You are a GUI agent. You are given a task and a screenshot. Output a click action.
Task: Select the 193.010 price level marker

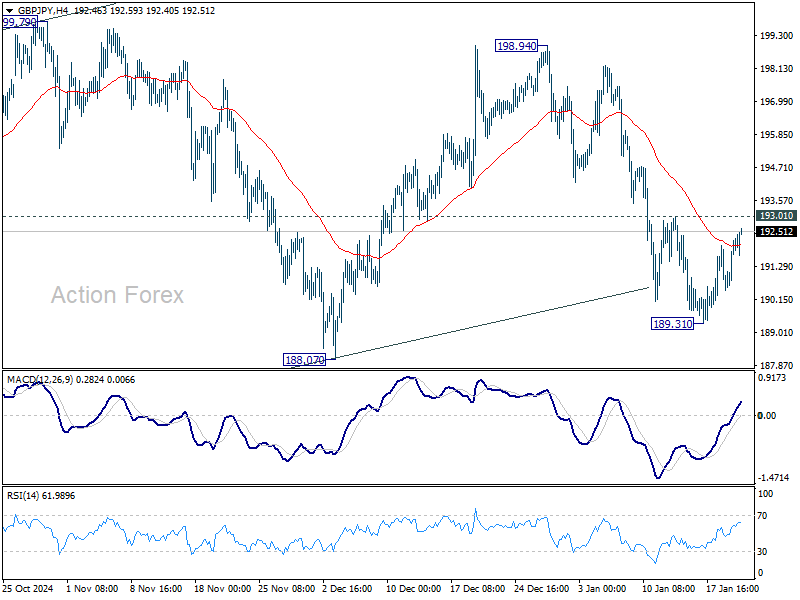click(776, 216)
